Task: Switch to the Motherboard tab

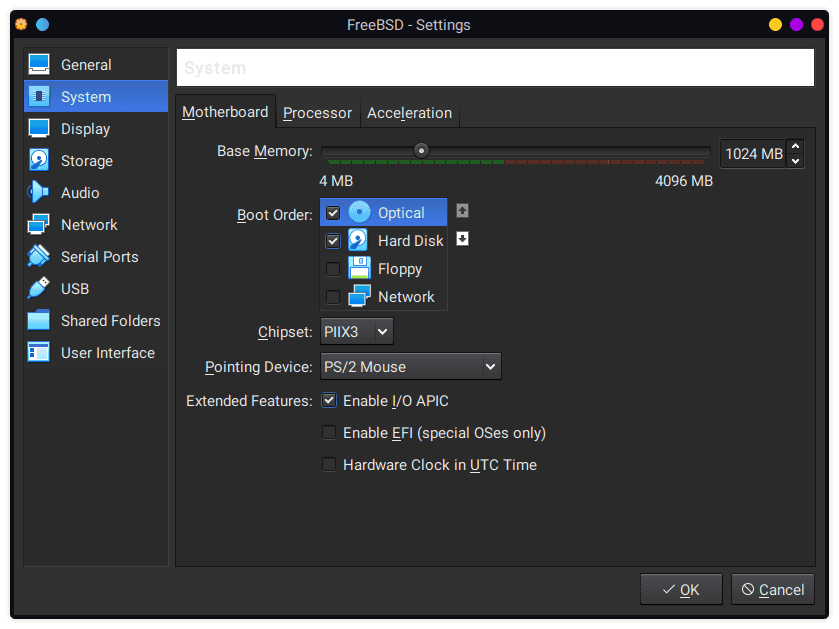Action: click(225, 112)
